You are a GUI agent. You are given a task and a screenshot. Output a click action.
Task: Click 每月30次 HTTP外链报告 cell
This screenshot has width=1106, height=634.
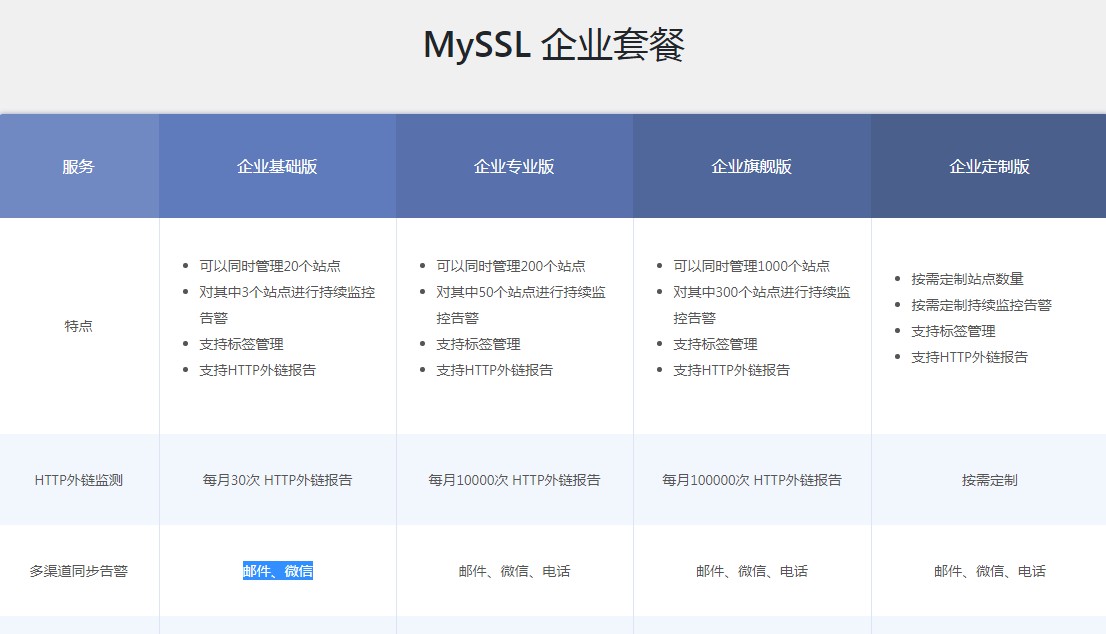(277, 480)
